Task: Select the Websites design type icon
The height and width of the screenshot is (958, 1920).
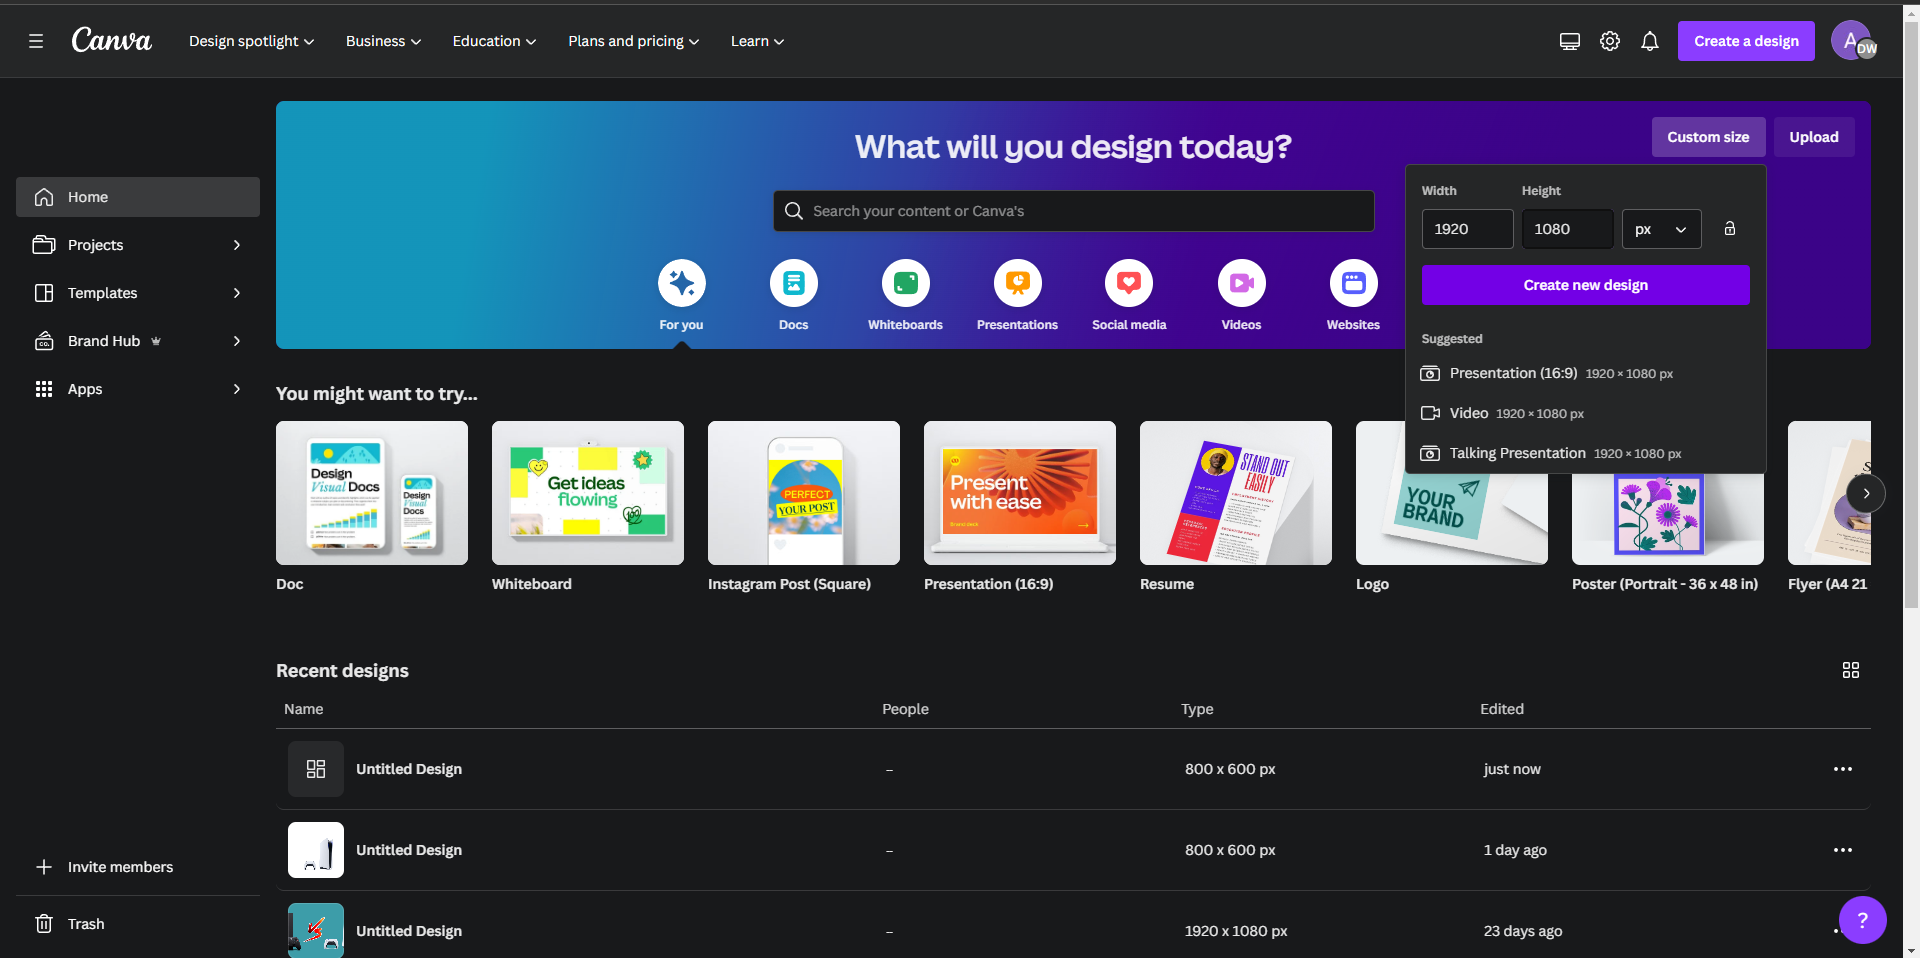Action: [1353, 283]
